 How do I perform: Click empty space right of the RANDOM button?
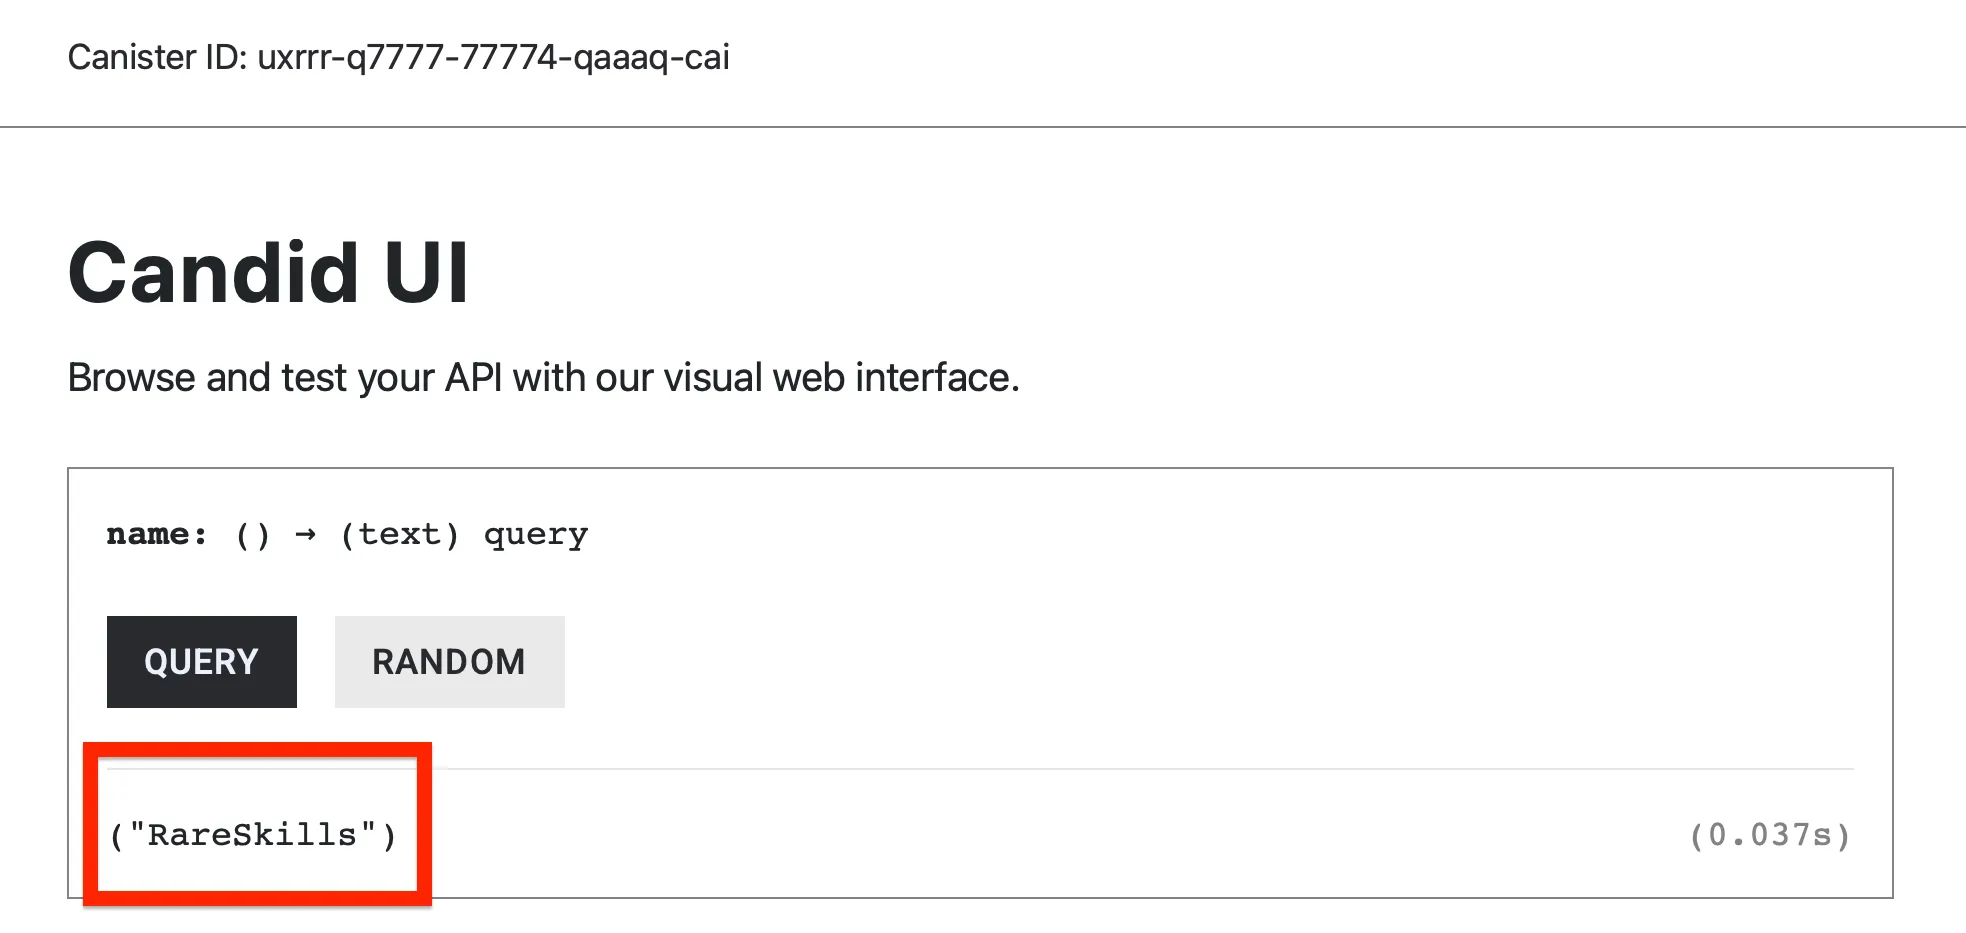1200,662
